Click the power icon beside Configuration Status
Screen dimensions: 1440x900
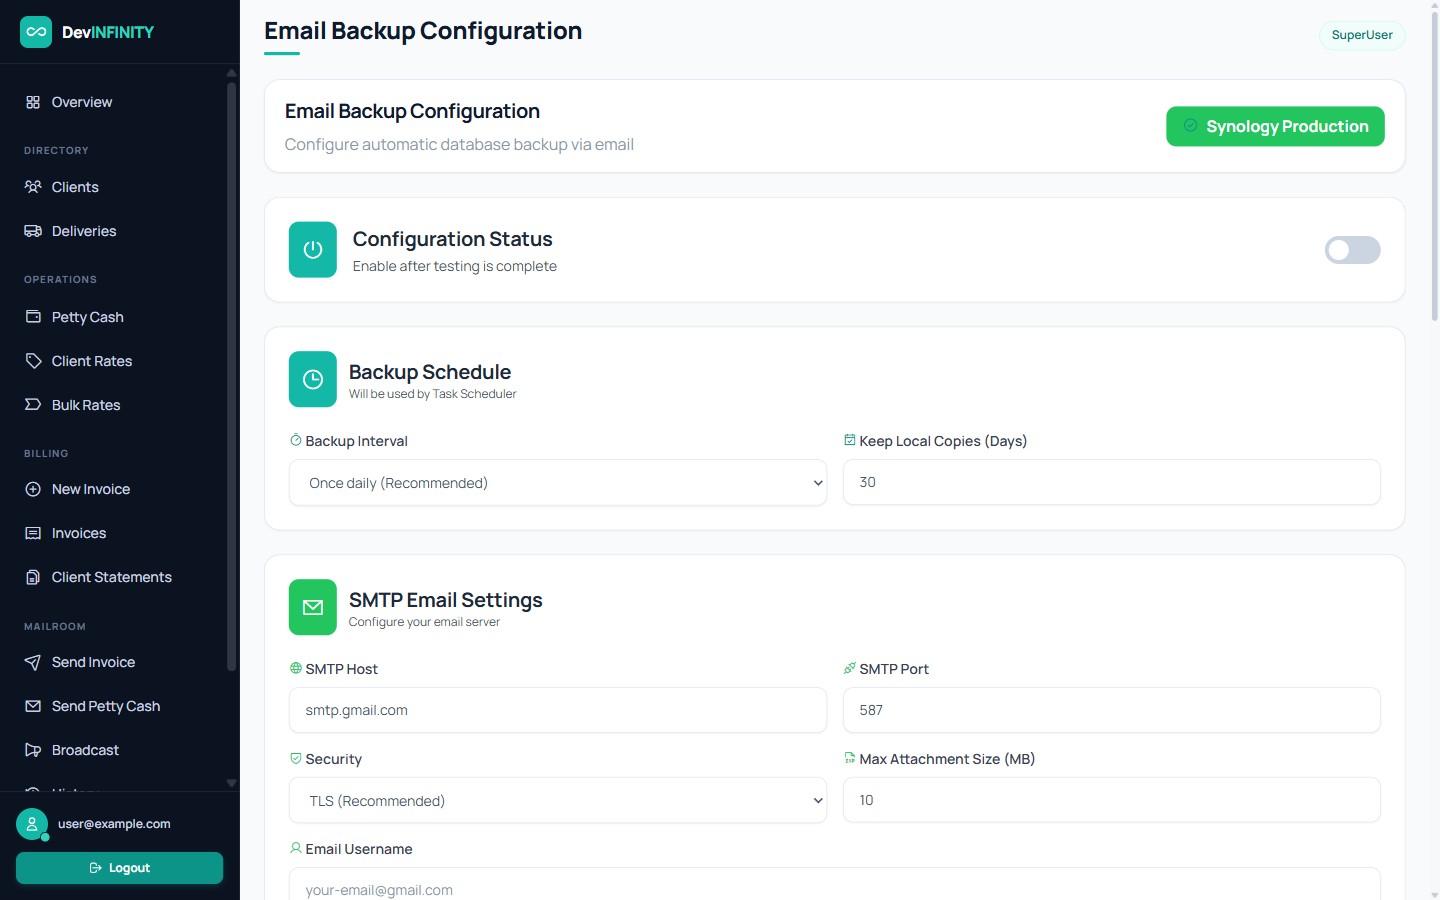point(313,250)
